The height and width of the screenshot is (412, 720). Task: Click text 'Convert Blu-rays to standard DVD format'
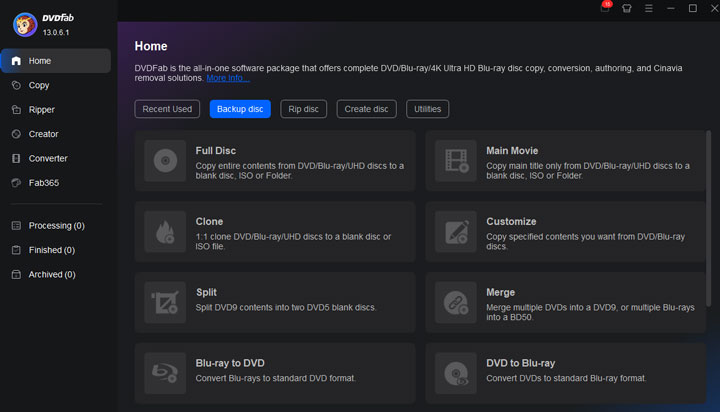point(275,378)
